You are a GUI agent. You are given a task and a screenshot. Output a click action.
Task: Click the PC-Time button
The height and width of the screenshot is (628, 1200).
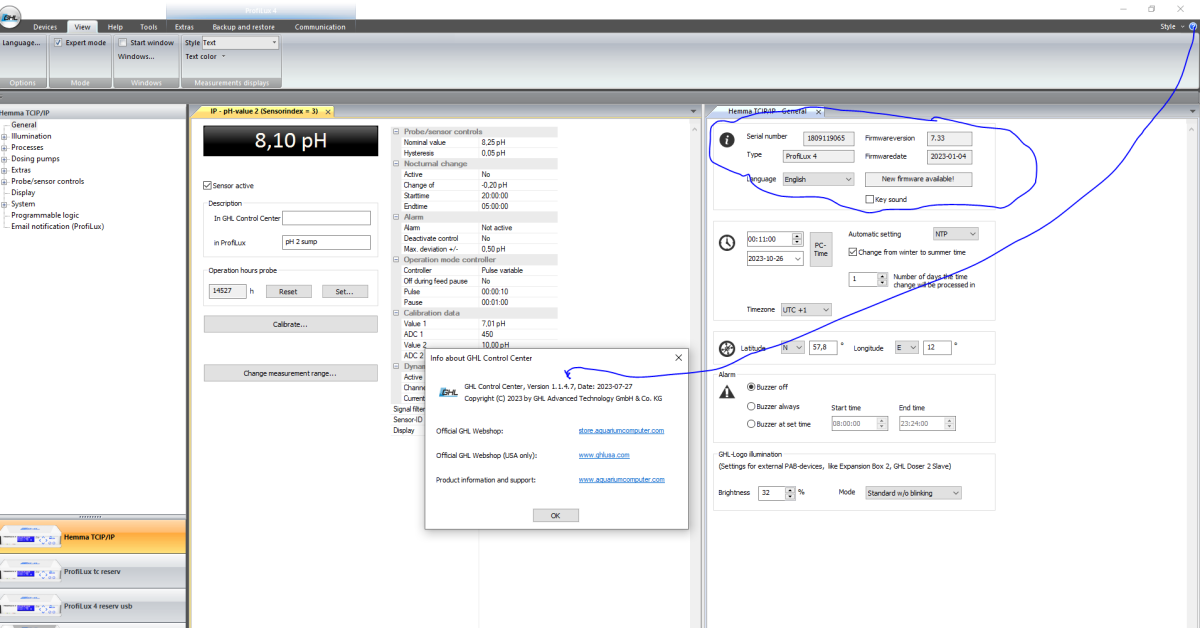pyautogui.click(x=820, y=248)
